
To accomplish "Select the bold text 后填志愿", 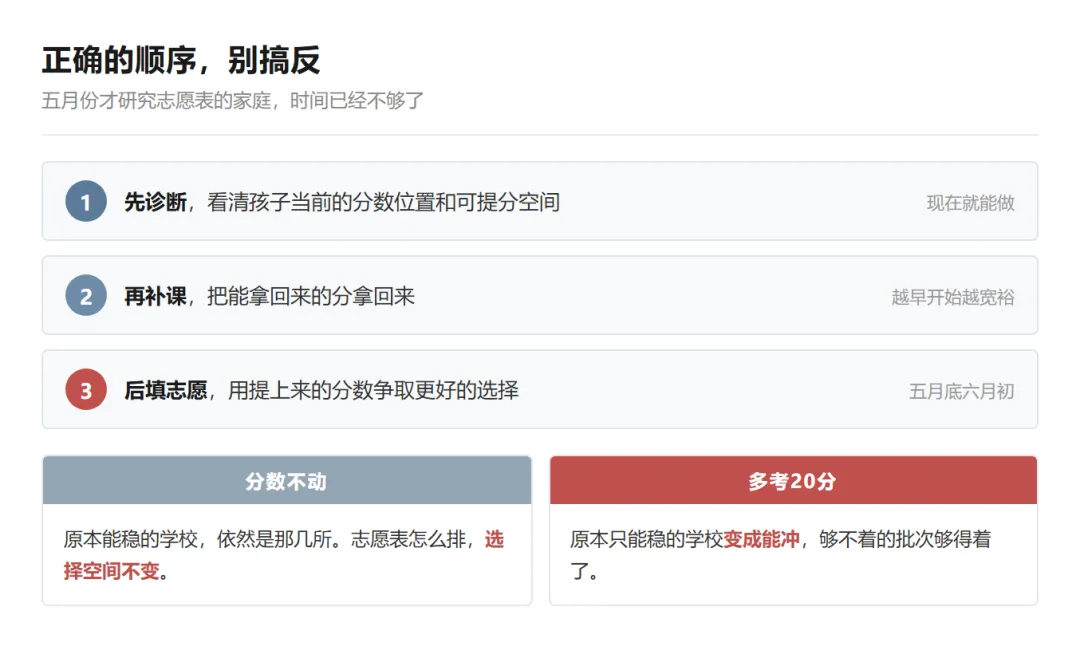I will 165,391.
